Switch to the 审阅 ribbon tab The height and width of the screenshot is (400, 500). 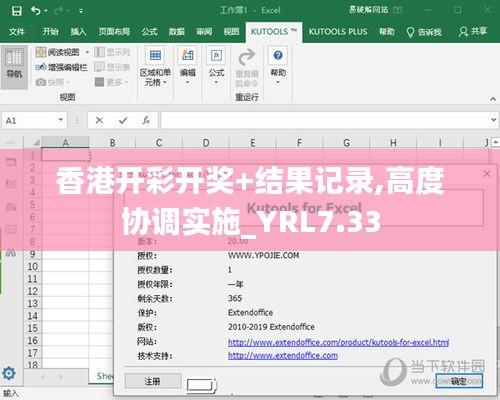204,32
